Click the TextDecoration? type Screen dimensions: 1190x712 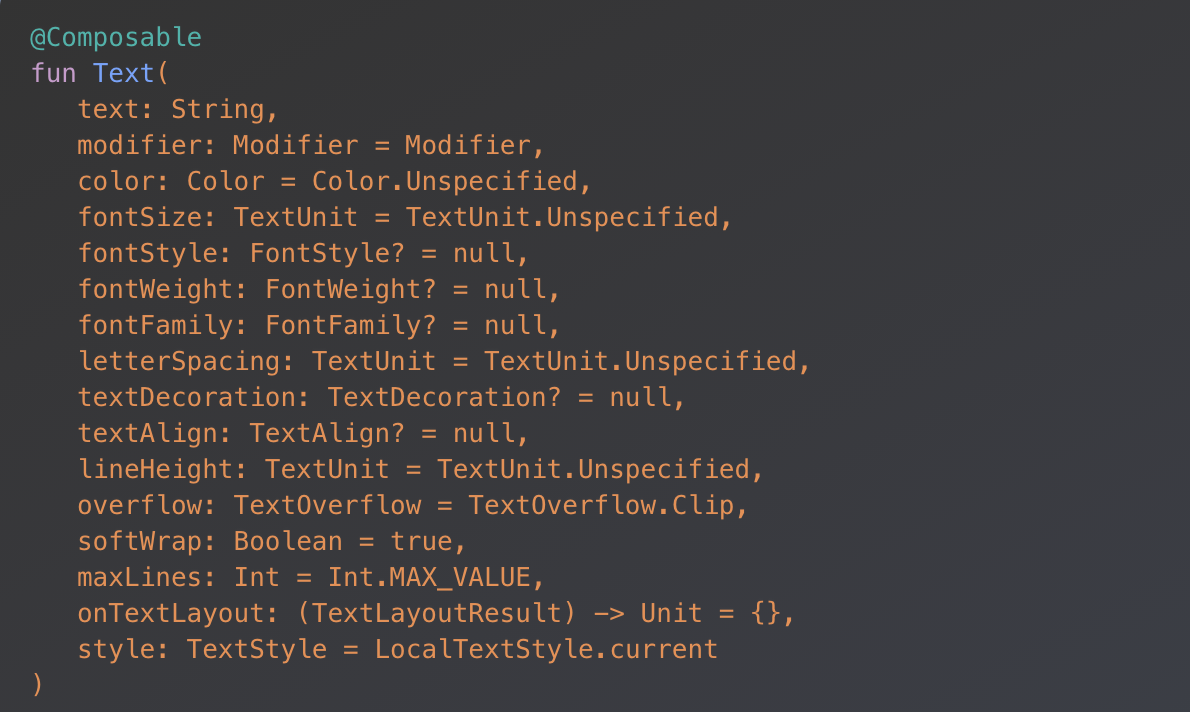444,397
